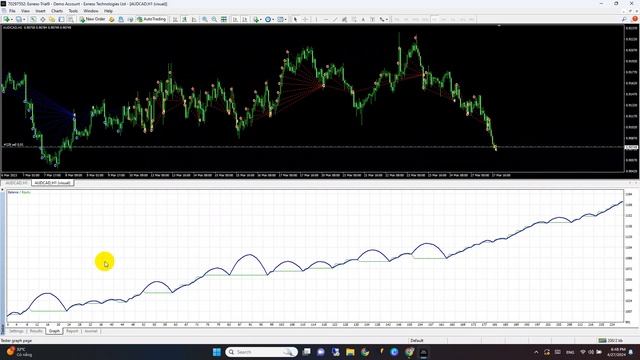Open the tester Report tab
This screenshot has height=360, width=640.
point(72,331)
